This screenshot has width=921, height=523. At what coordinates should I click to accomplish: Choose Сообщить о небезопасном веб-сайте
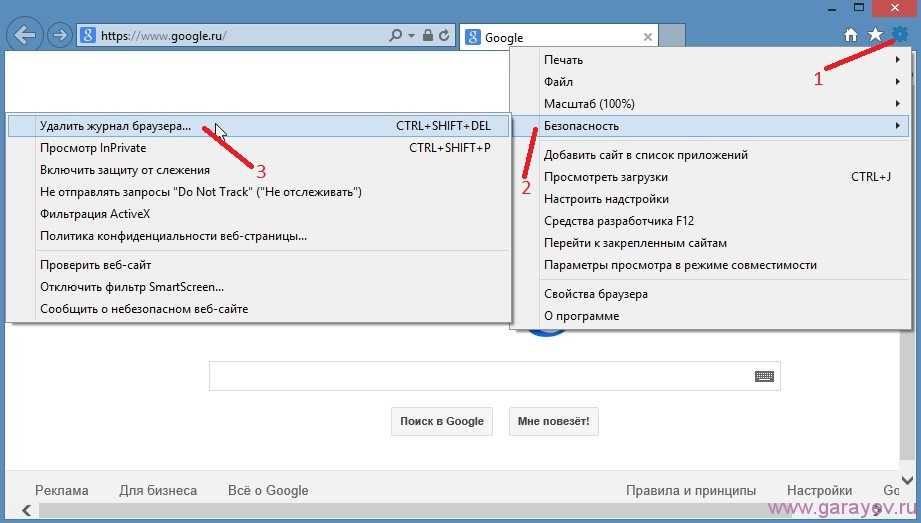click(x=258, y=309)
